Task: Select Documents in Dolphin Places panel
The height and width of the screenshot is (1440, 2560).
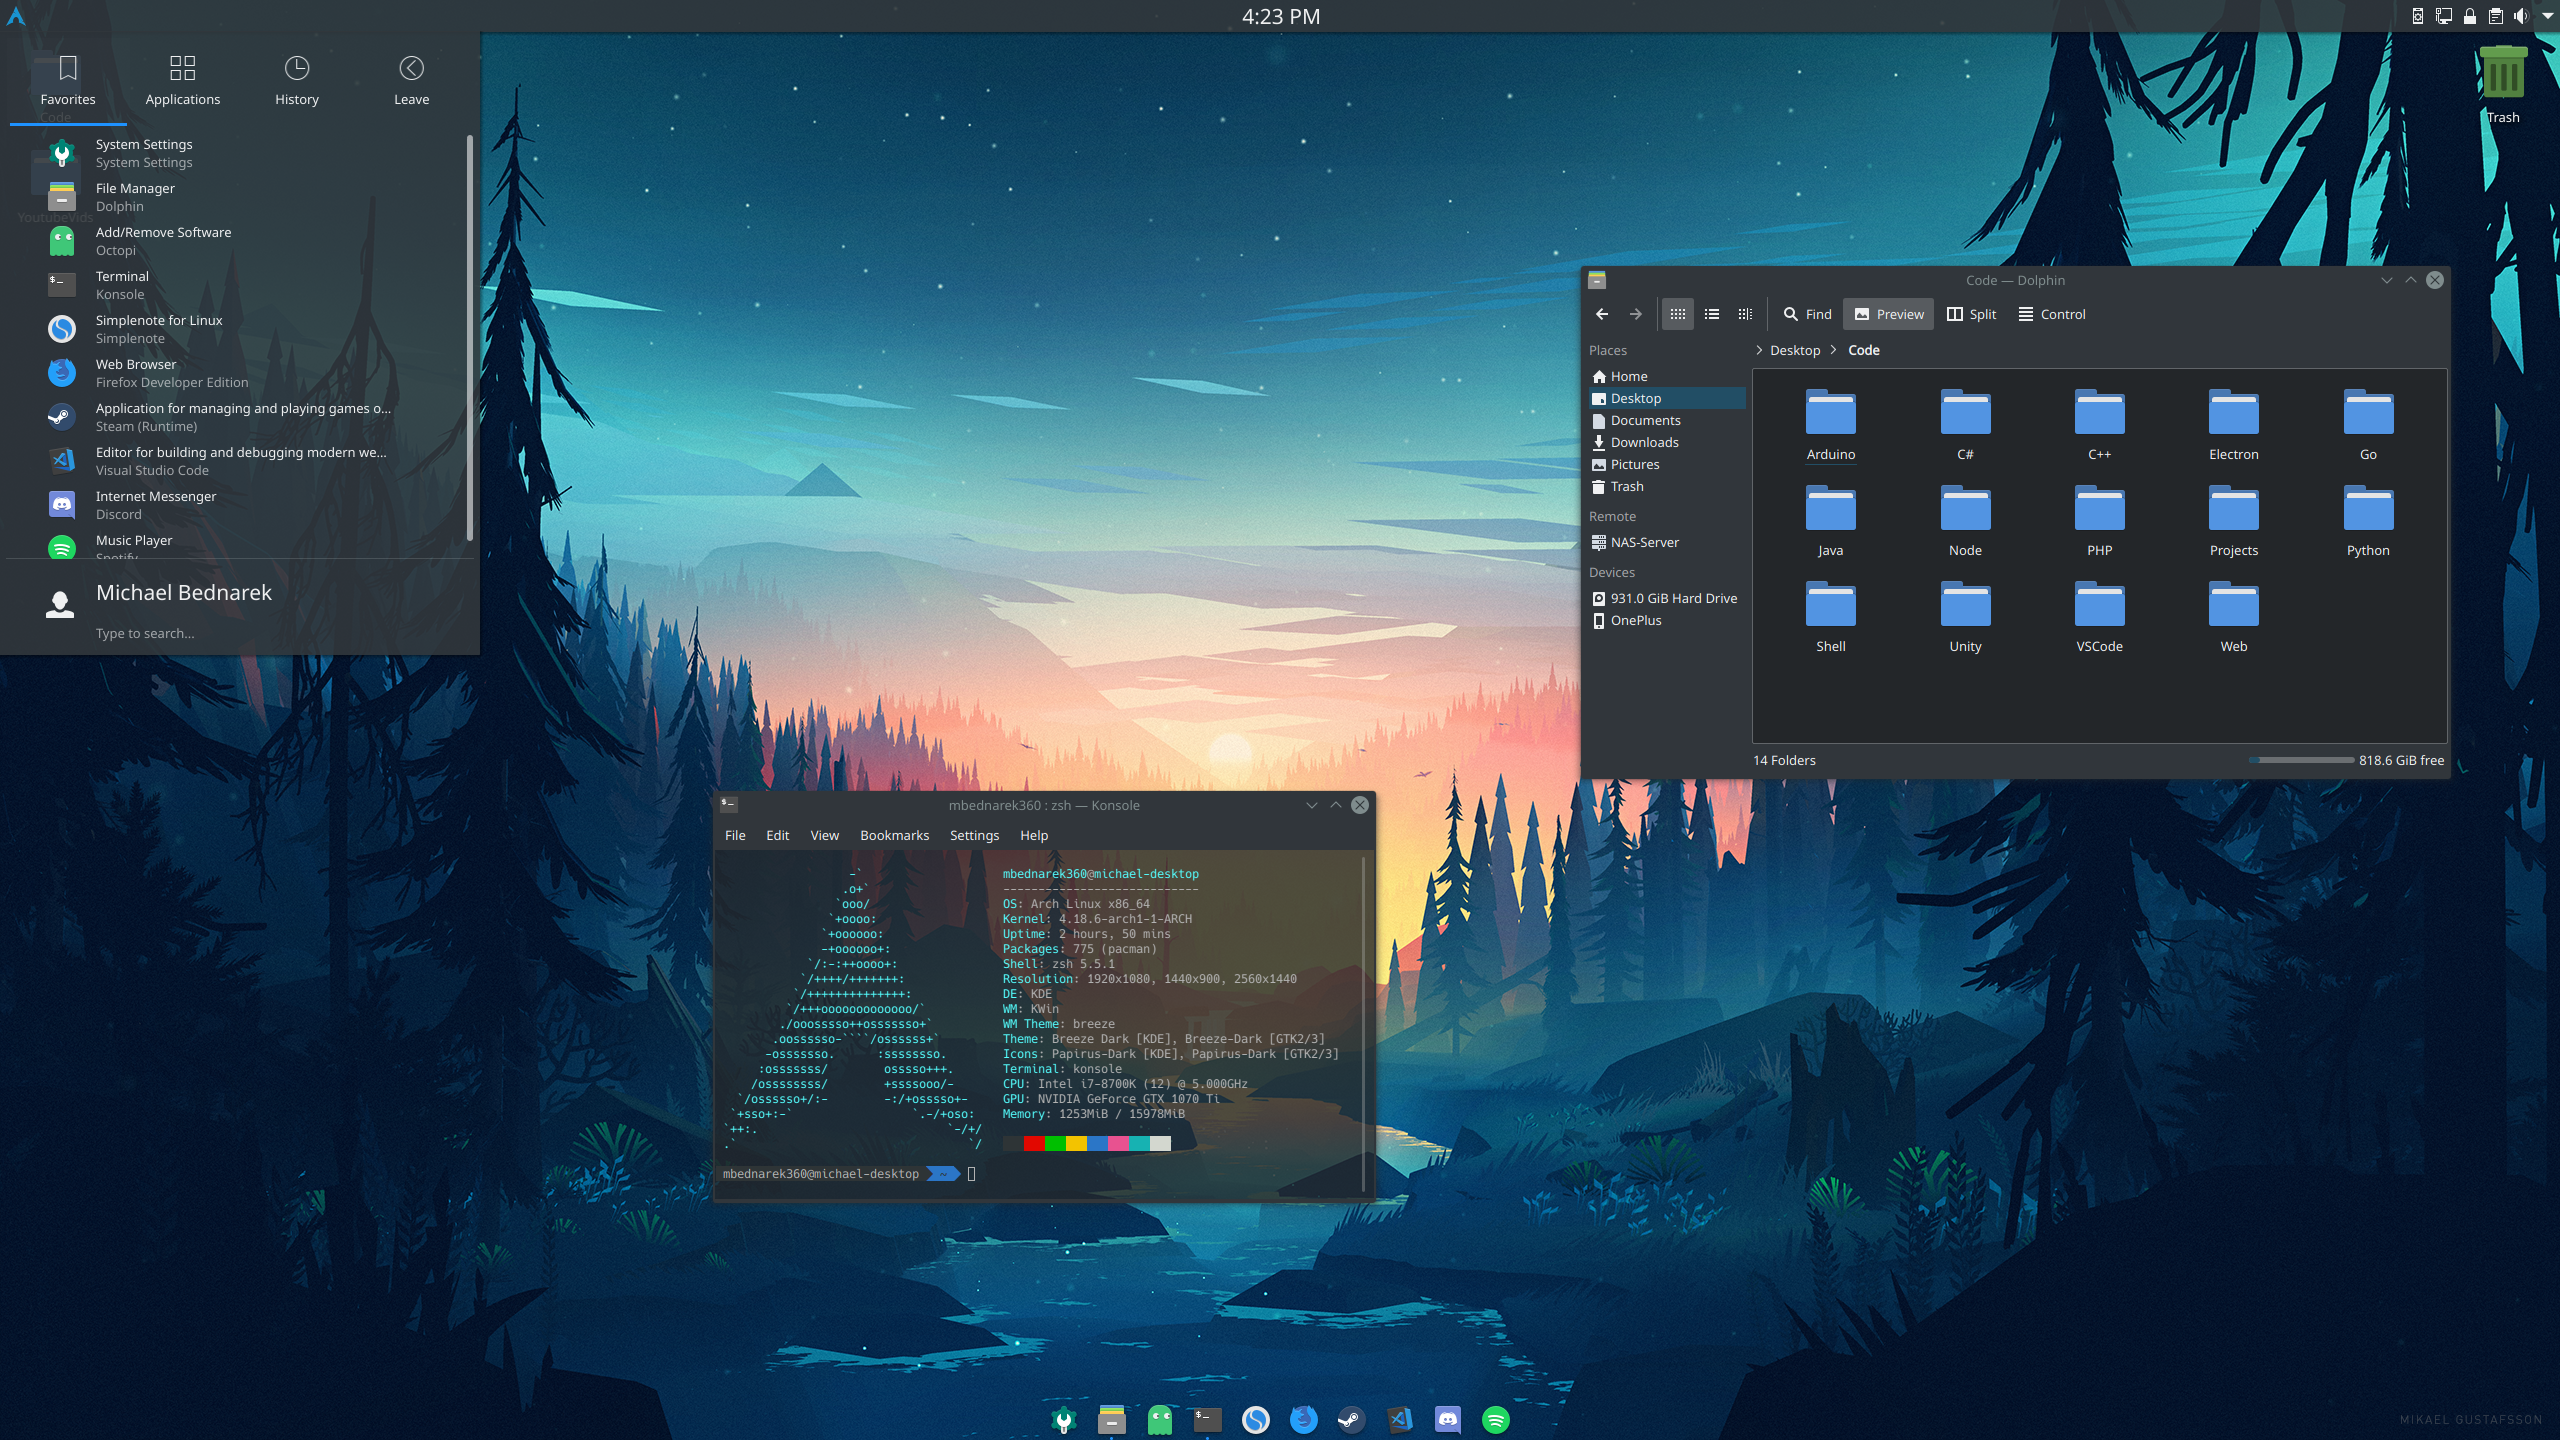Action: pyautogui.click(x=1667, y=420)
